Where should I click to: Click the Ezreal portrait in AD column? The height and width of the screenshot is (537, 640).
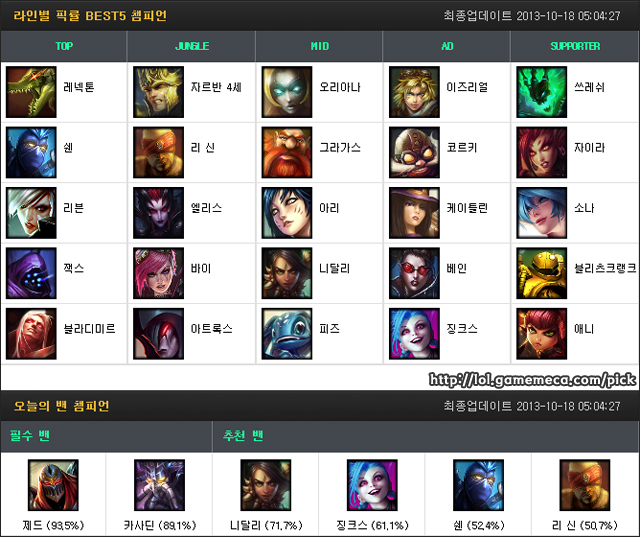(414, 92)
